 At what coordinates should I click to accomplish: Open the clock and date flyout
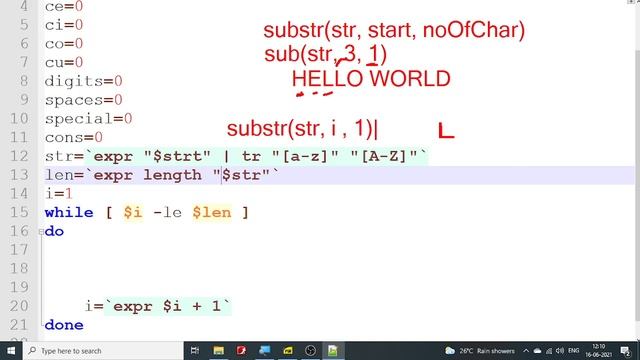coord(599,351)
